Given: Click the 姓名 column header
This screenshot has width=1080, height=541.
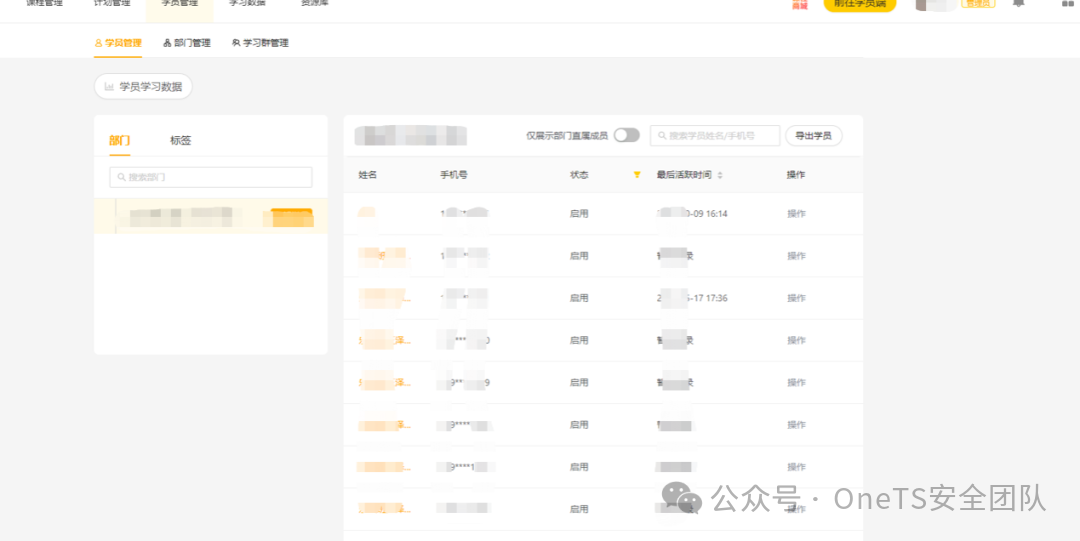Looking at the screenshot, I should [x=368, y=175].
